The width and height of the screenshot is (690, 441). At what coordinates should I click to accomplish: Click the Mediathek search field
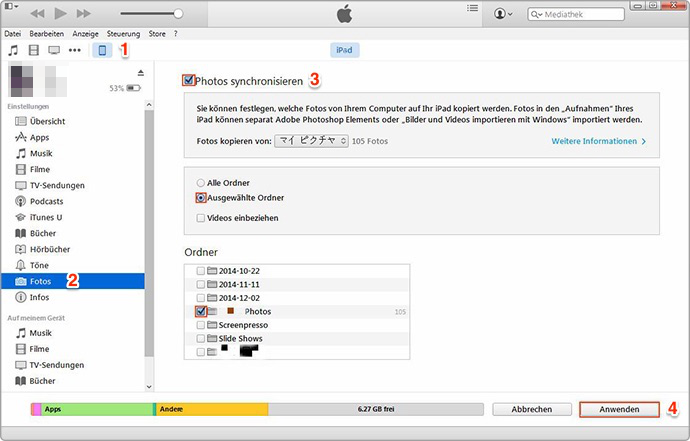click(x=576, y=14)
